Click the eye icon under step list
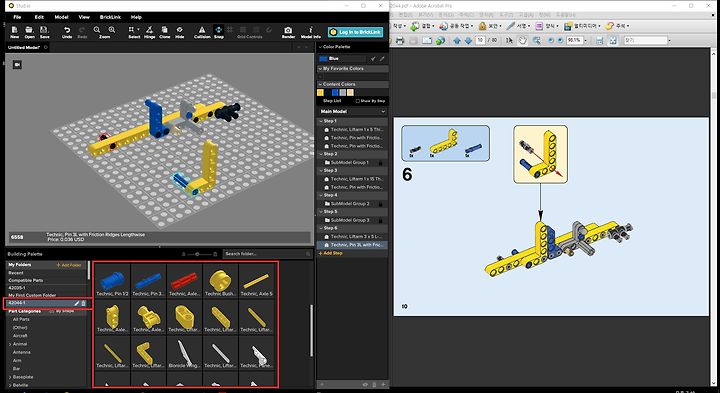 click(365, 385)
